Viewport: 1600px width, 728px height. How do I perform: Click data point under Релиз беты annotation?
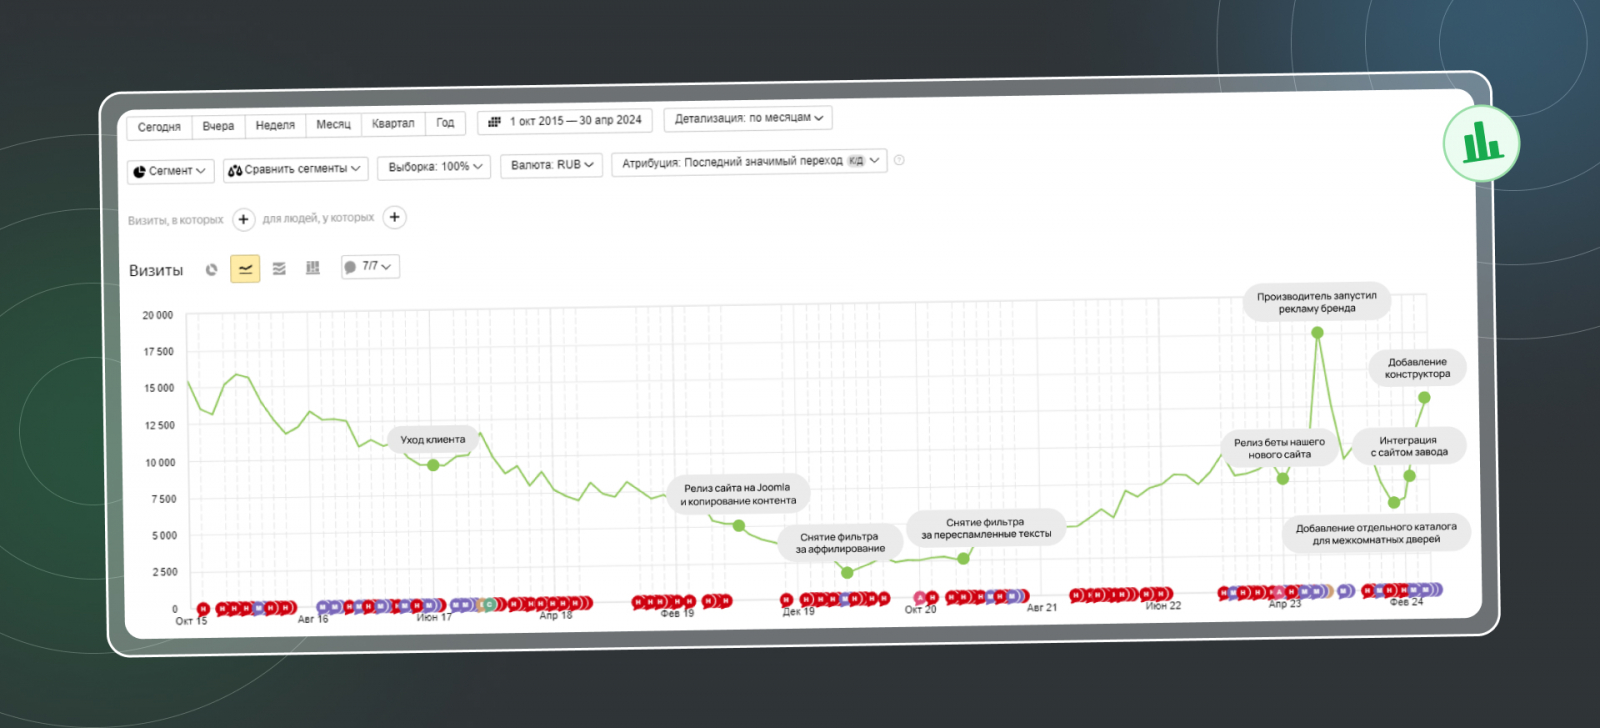click(1283, 479)
